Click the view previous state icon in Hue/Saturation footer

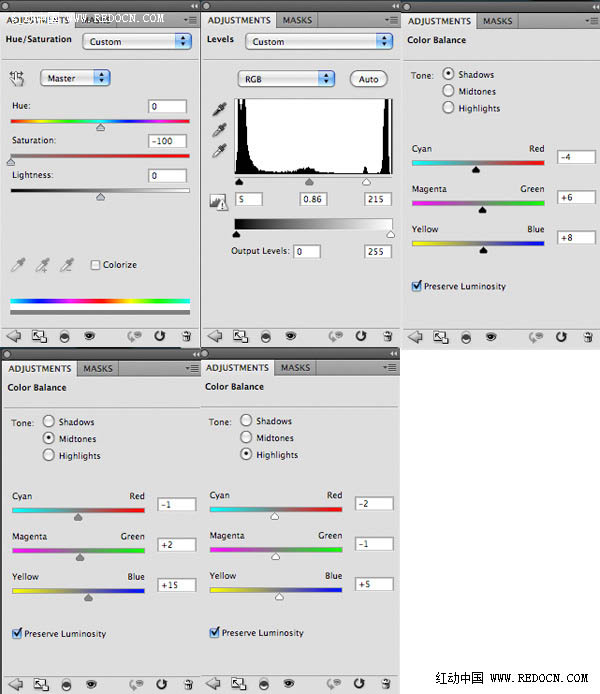[135, 336]
